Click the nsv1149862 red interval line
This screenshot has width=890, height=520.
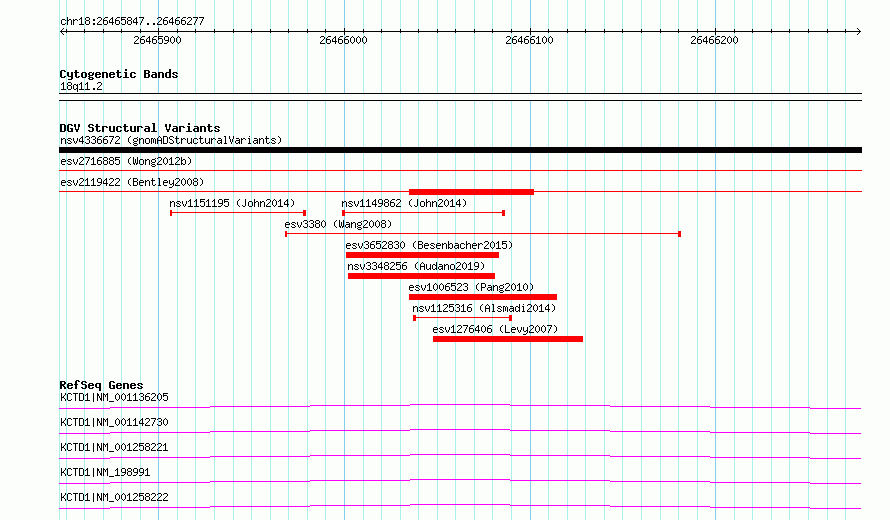coord(423,213)
